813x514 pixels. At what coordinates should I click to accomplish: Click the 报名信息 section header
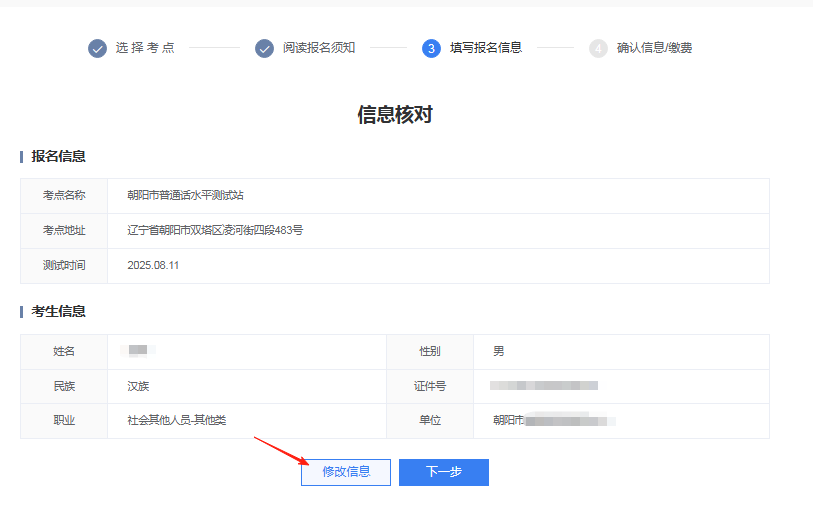[x=58, y=156]
